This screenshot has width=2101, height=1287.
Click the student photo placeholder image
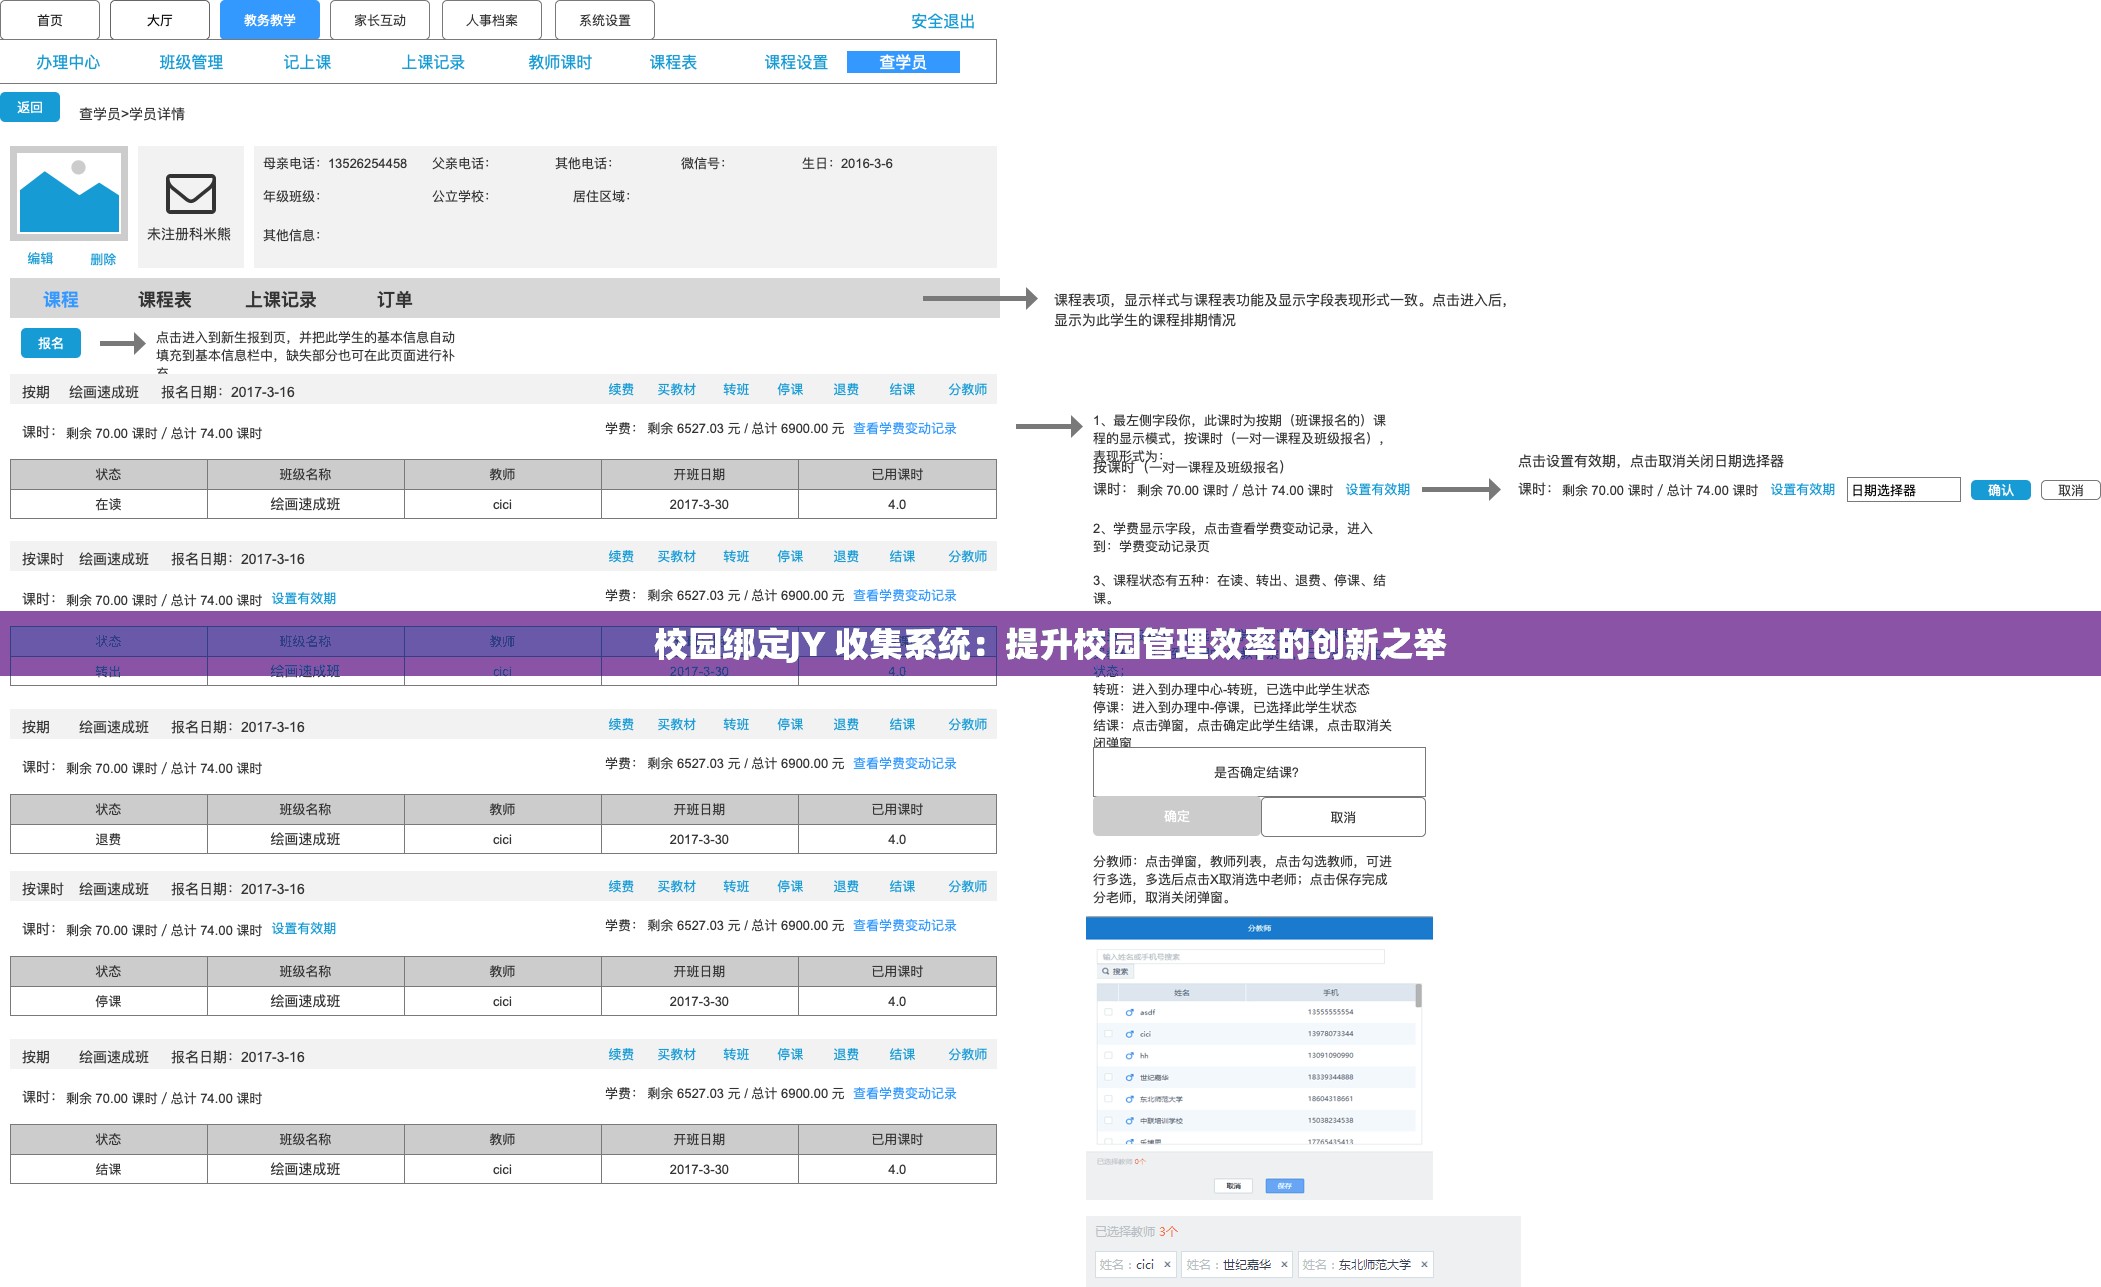click(69, 193)
